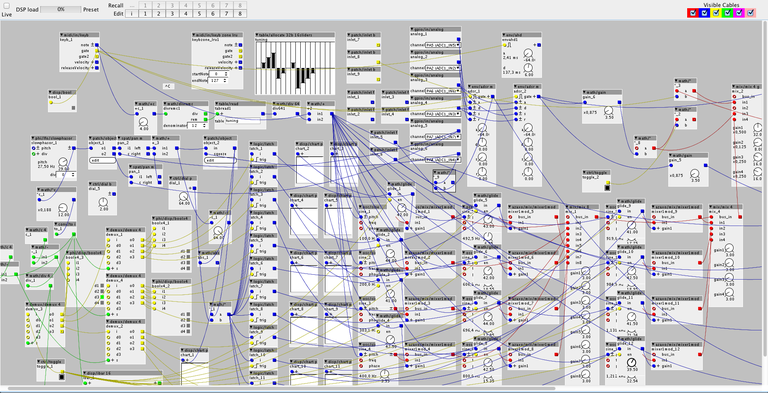Open the channel dropdown of analog_4
Image resolution: width=768 pixels, height=393 pixels.
(x=443, y=114)
